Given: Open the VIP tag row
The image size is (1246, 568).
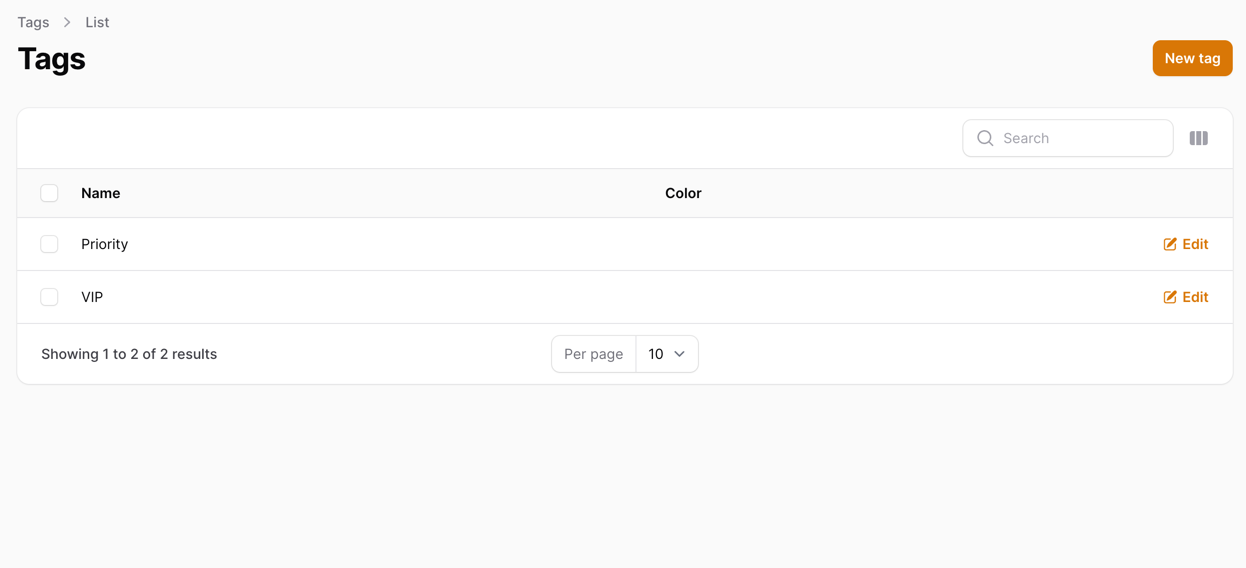Looking at the screenshot, I should [625, 297].
